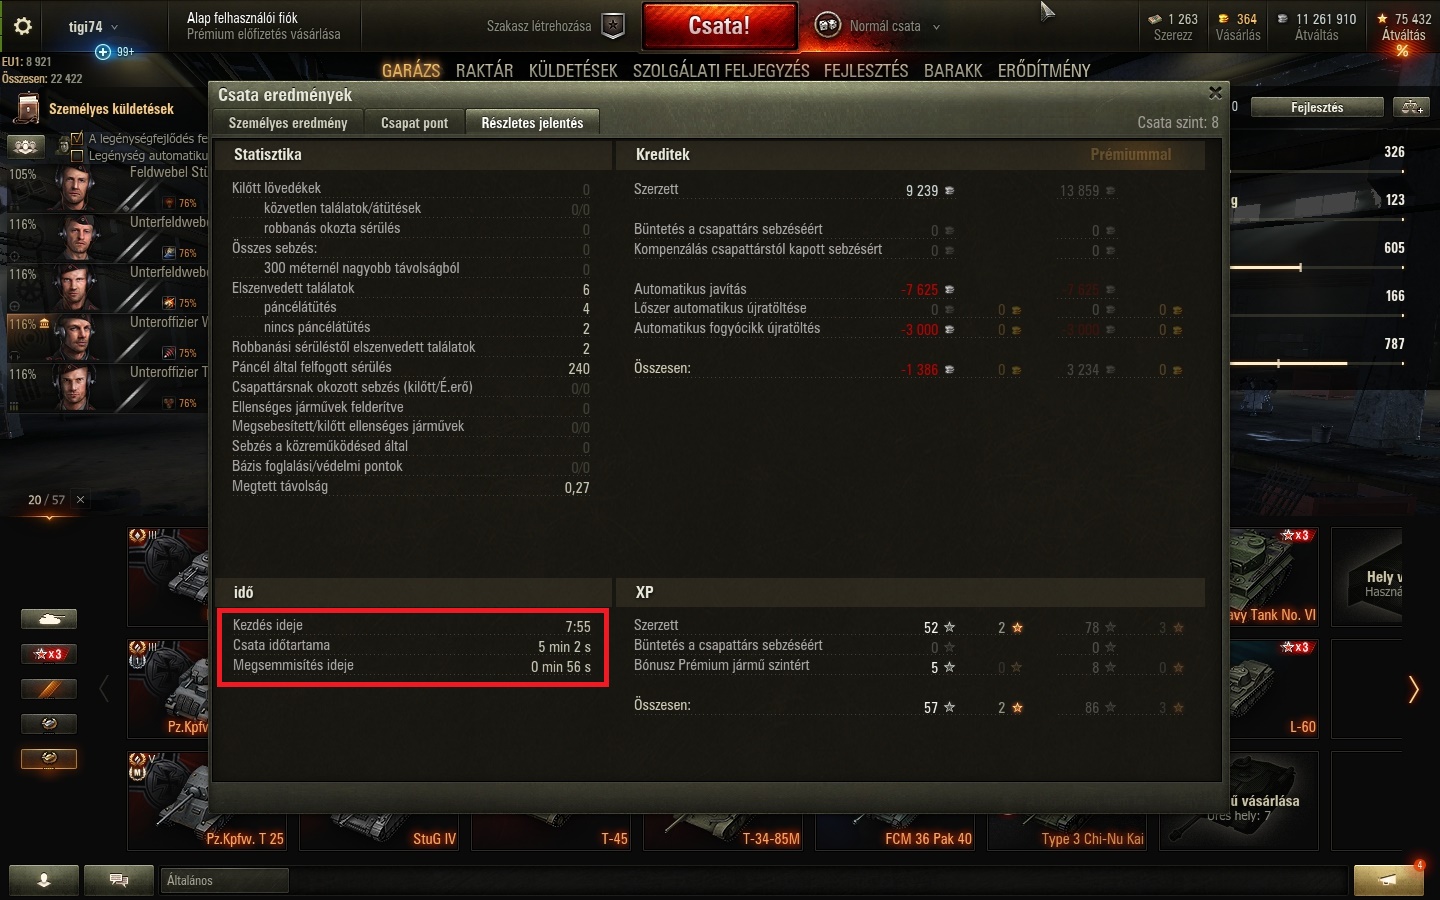The width and height of the screenshot is (1440, 900).
Task: Enable accelerated crew training checkbox
Action: click(77, 139)
